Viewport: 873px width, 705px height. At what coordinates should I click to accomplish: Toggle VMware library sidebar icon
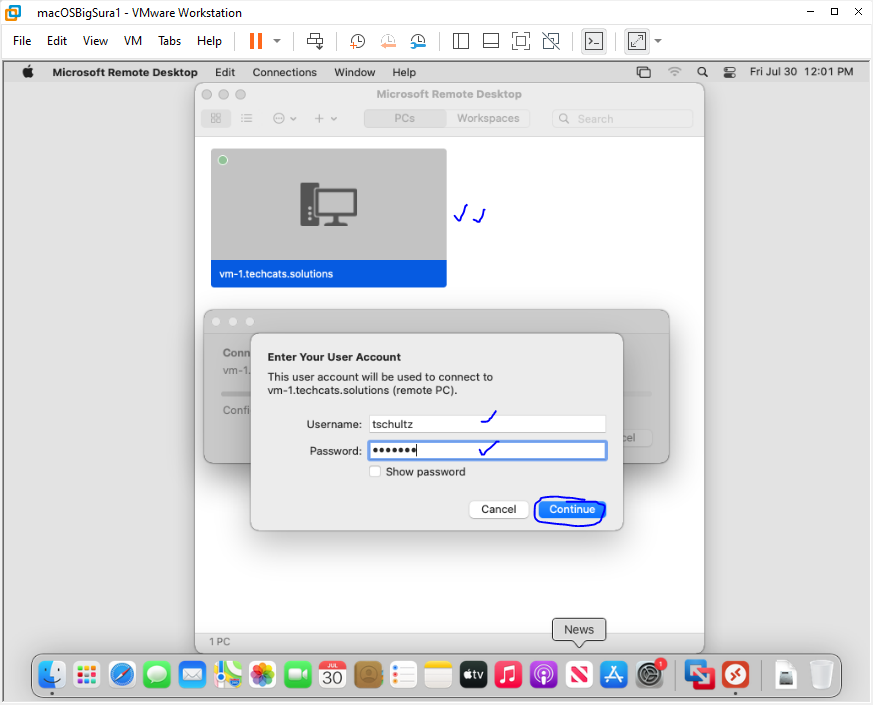point(461,41)
